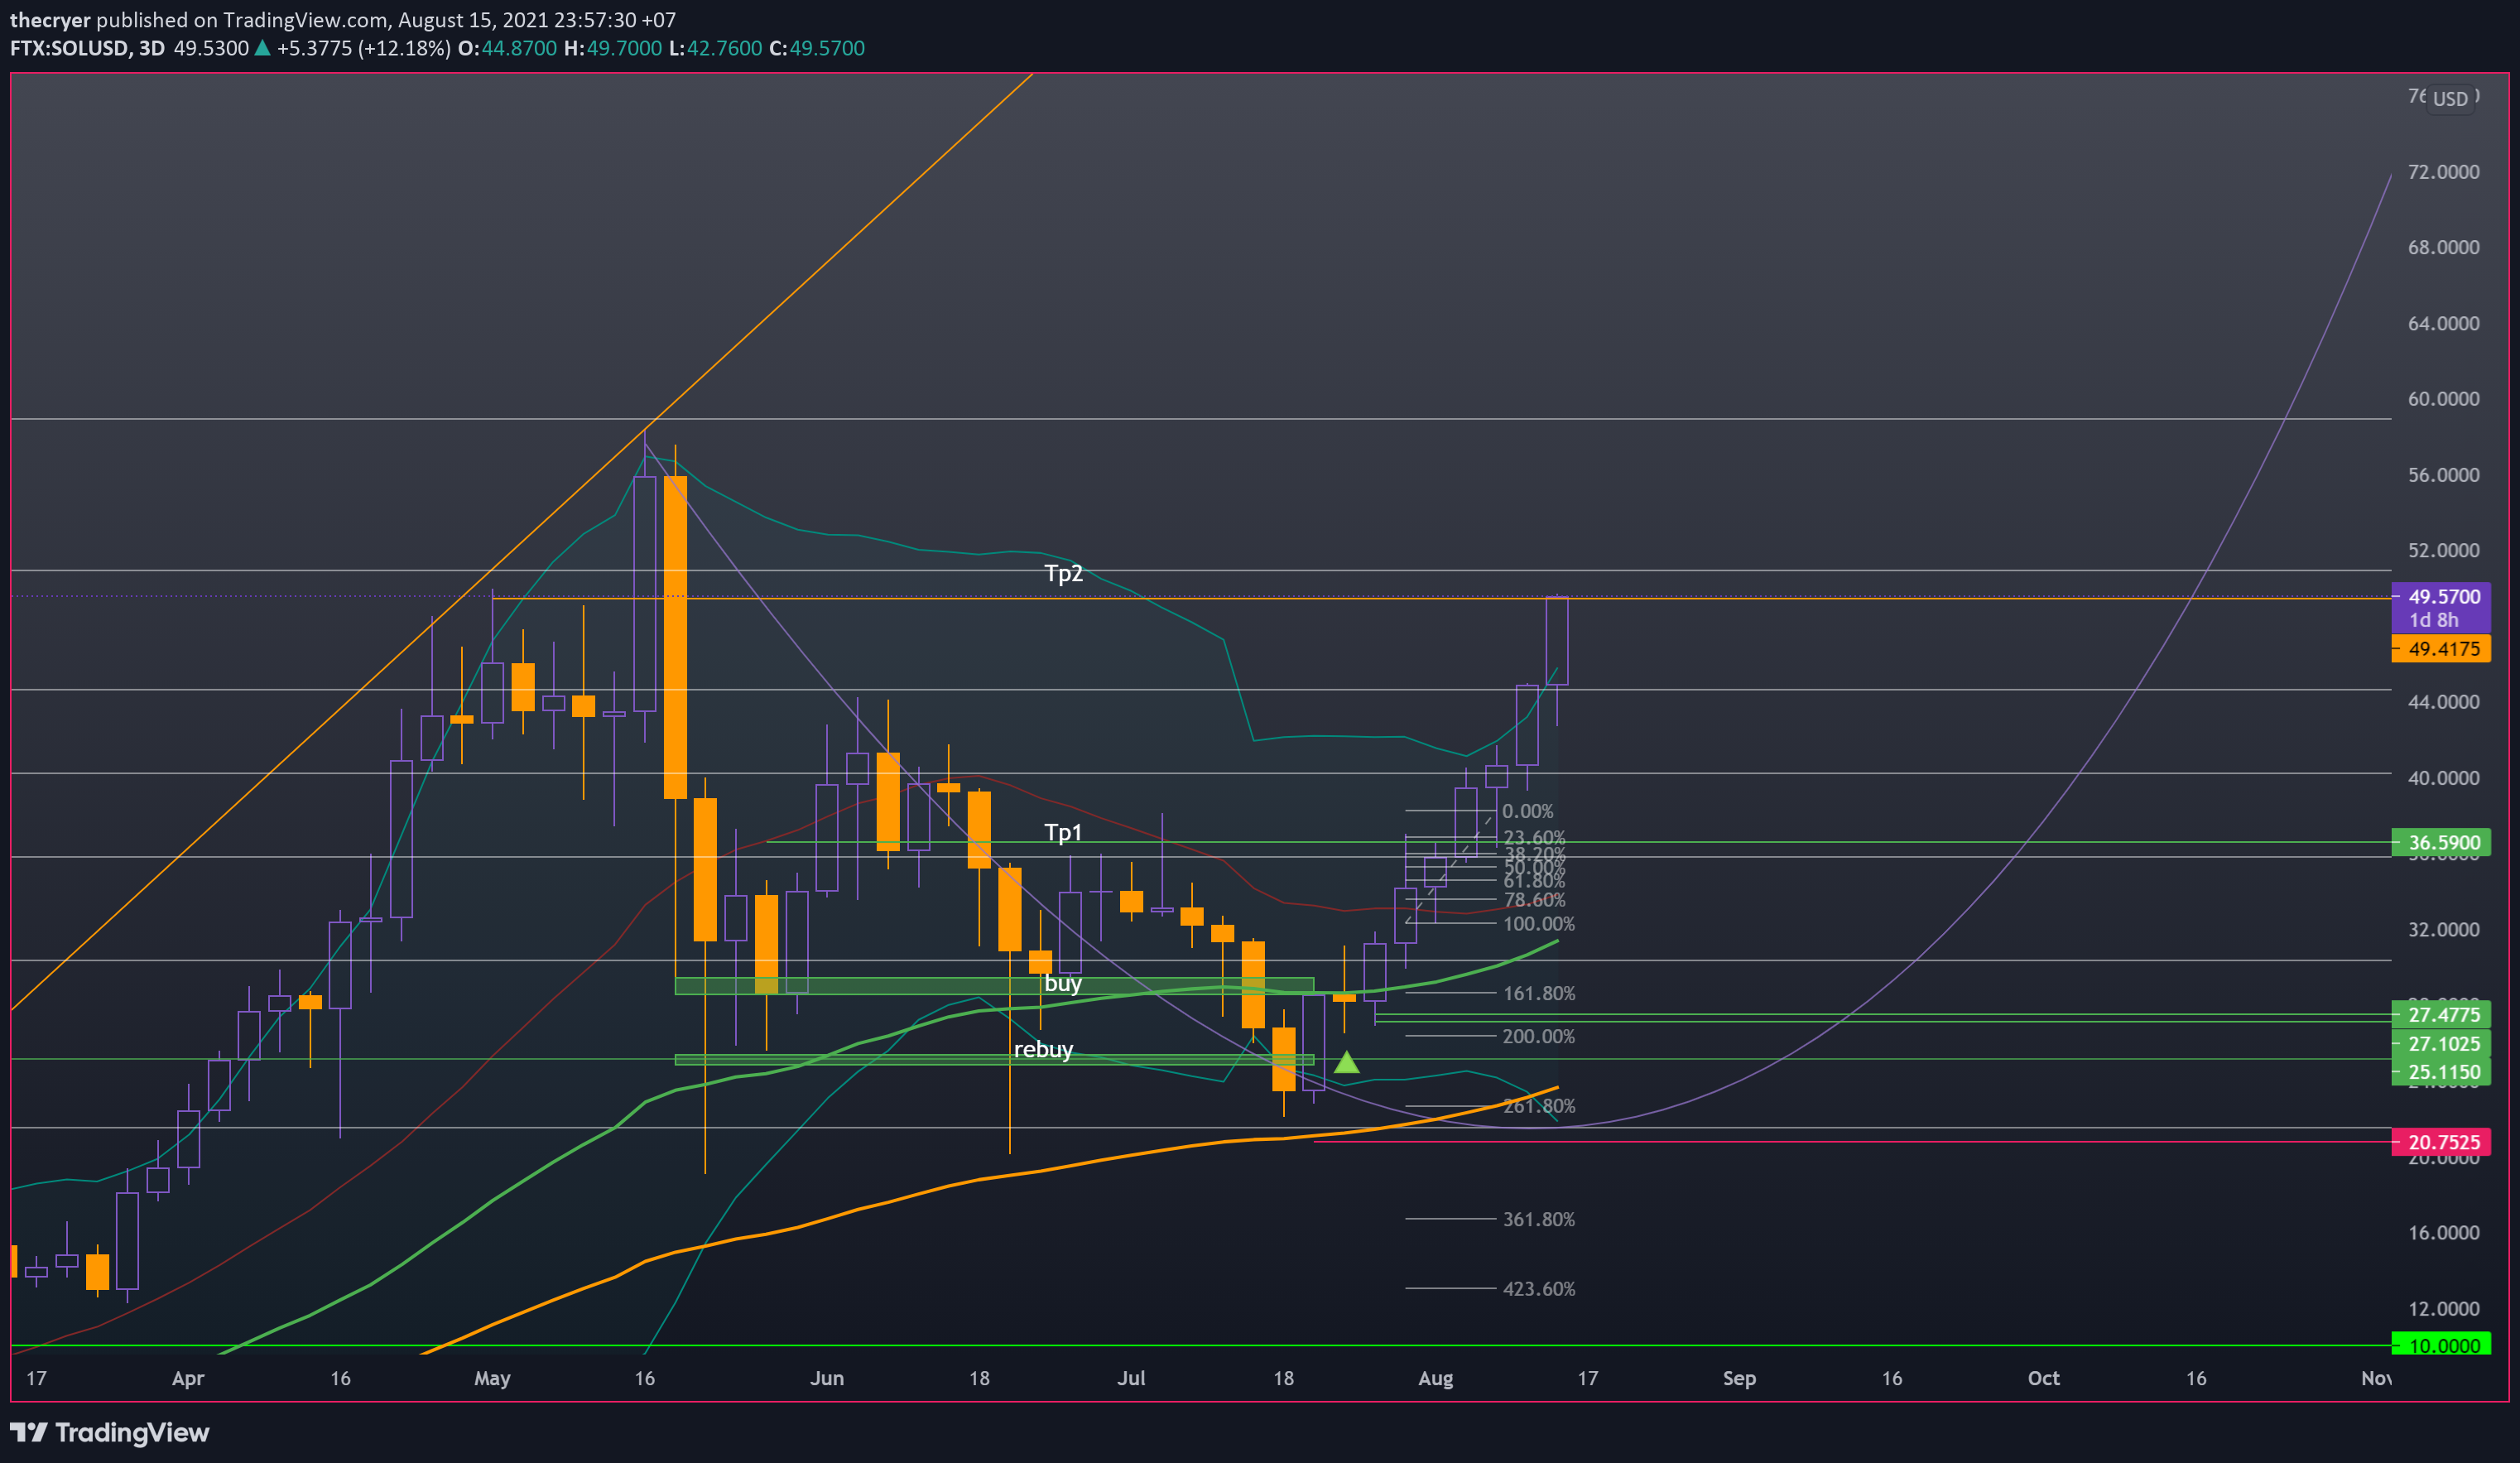
Task: Click the orange 49.4175 price tag
Action: point(2440,649)
